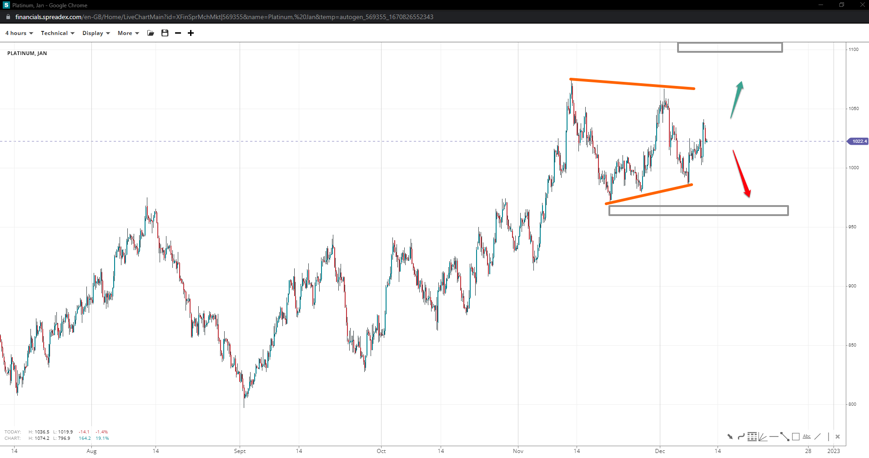The width and height of the screenshot is (869, 458).
Task: Select the arrow drawing tool
Action: [x=730, y=437]
